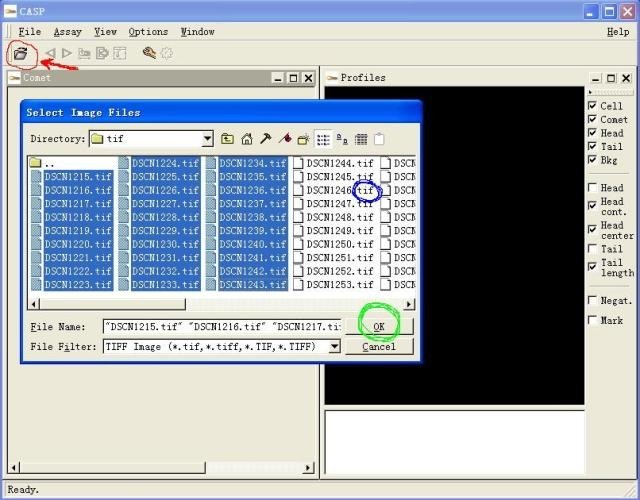Click the open image files toolbar icon
Viewport: 640px width, 500px height.
[19, 53]
